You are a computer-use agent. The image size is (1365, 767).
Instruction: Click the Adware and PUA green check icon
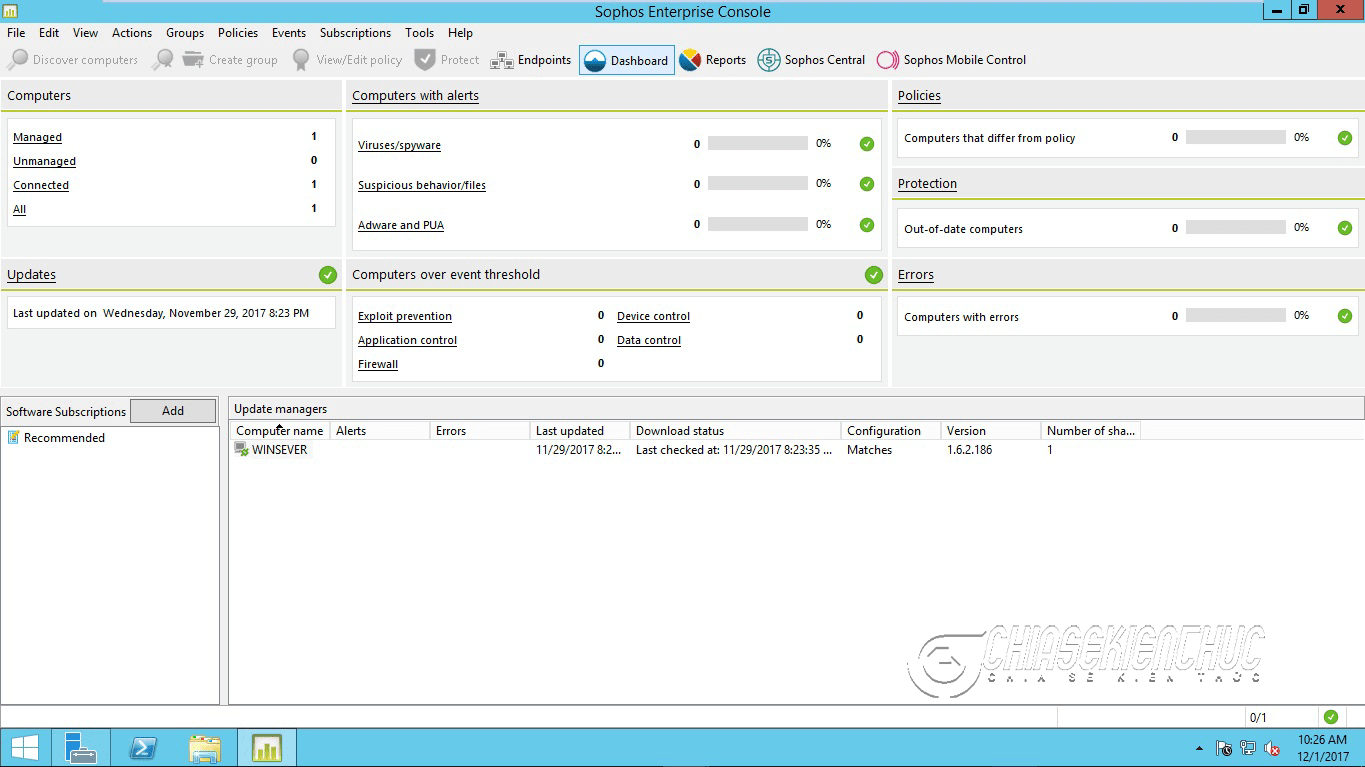867,225
